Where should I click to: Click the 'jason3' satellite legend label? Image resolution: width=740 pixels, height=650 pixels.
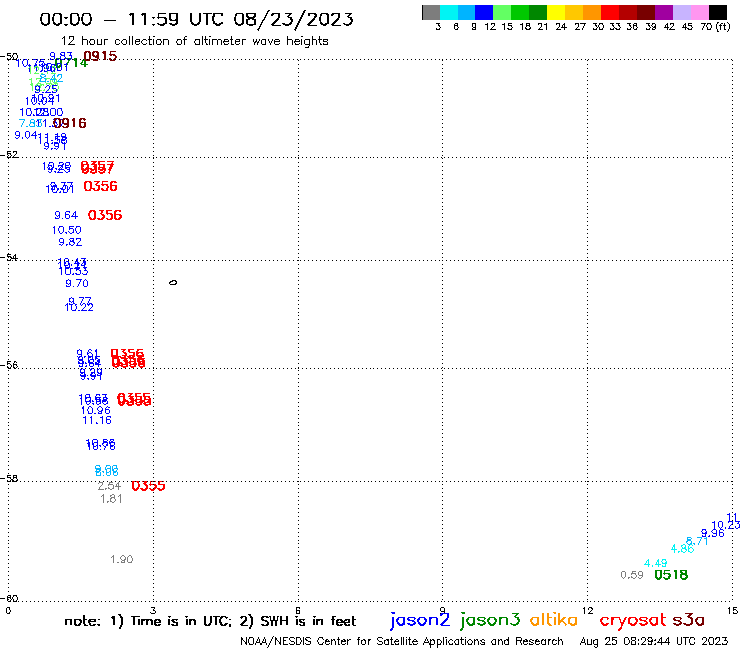click(490, 620)
